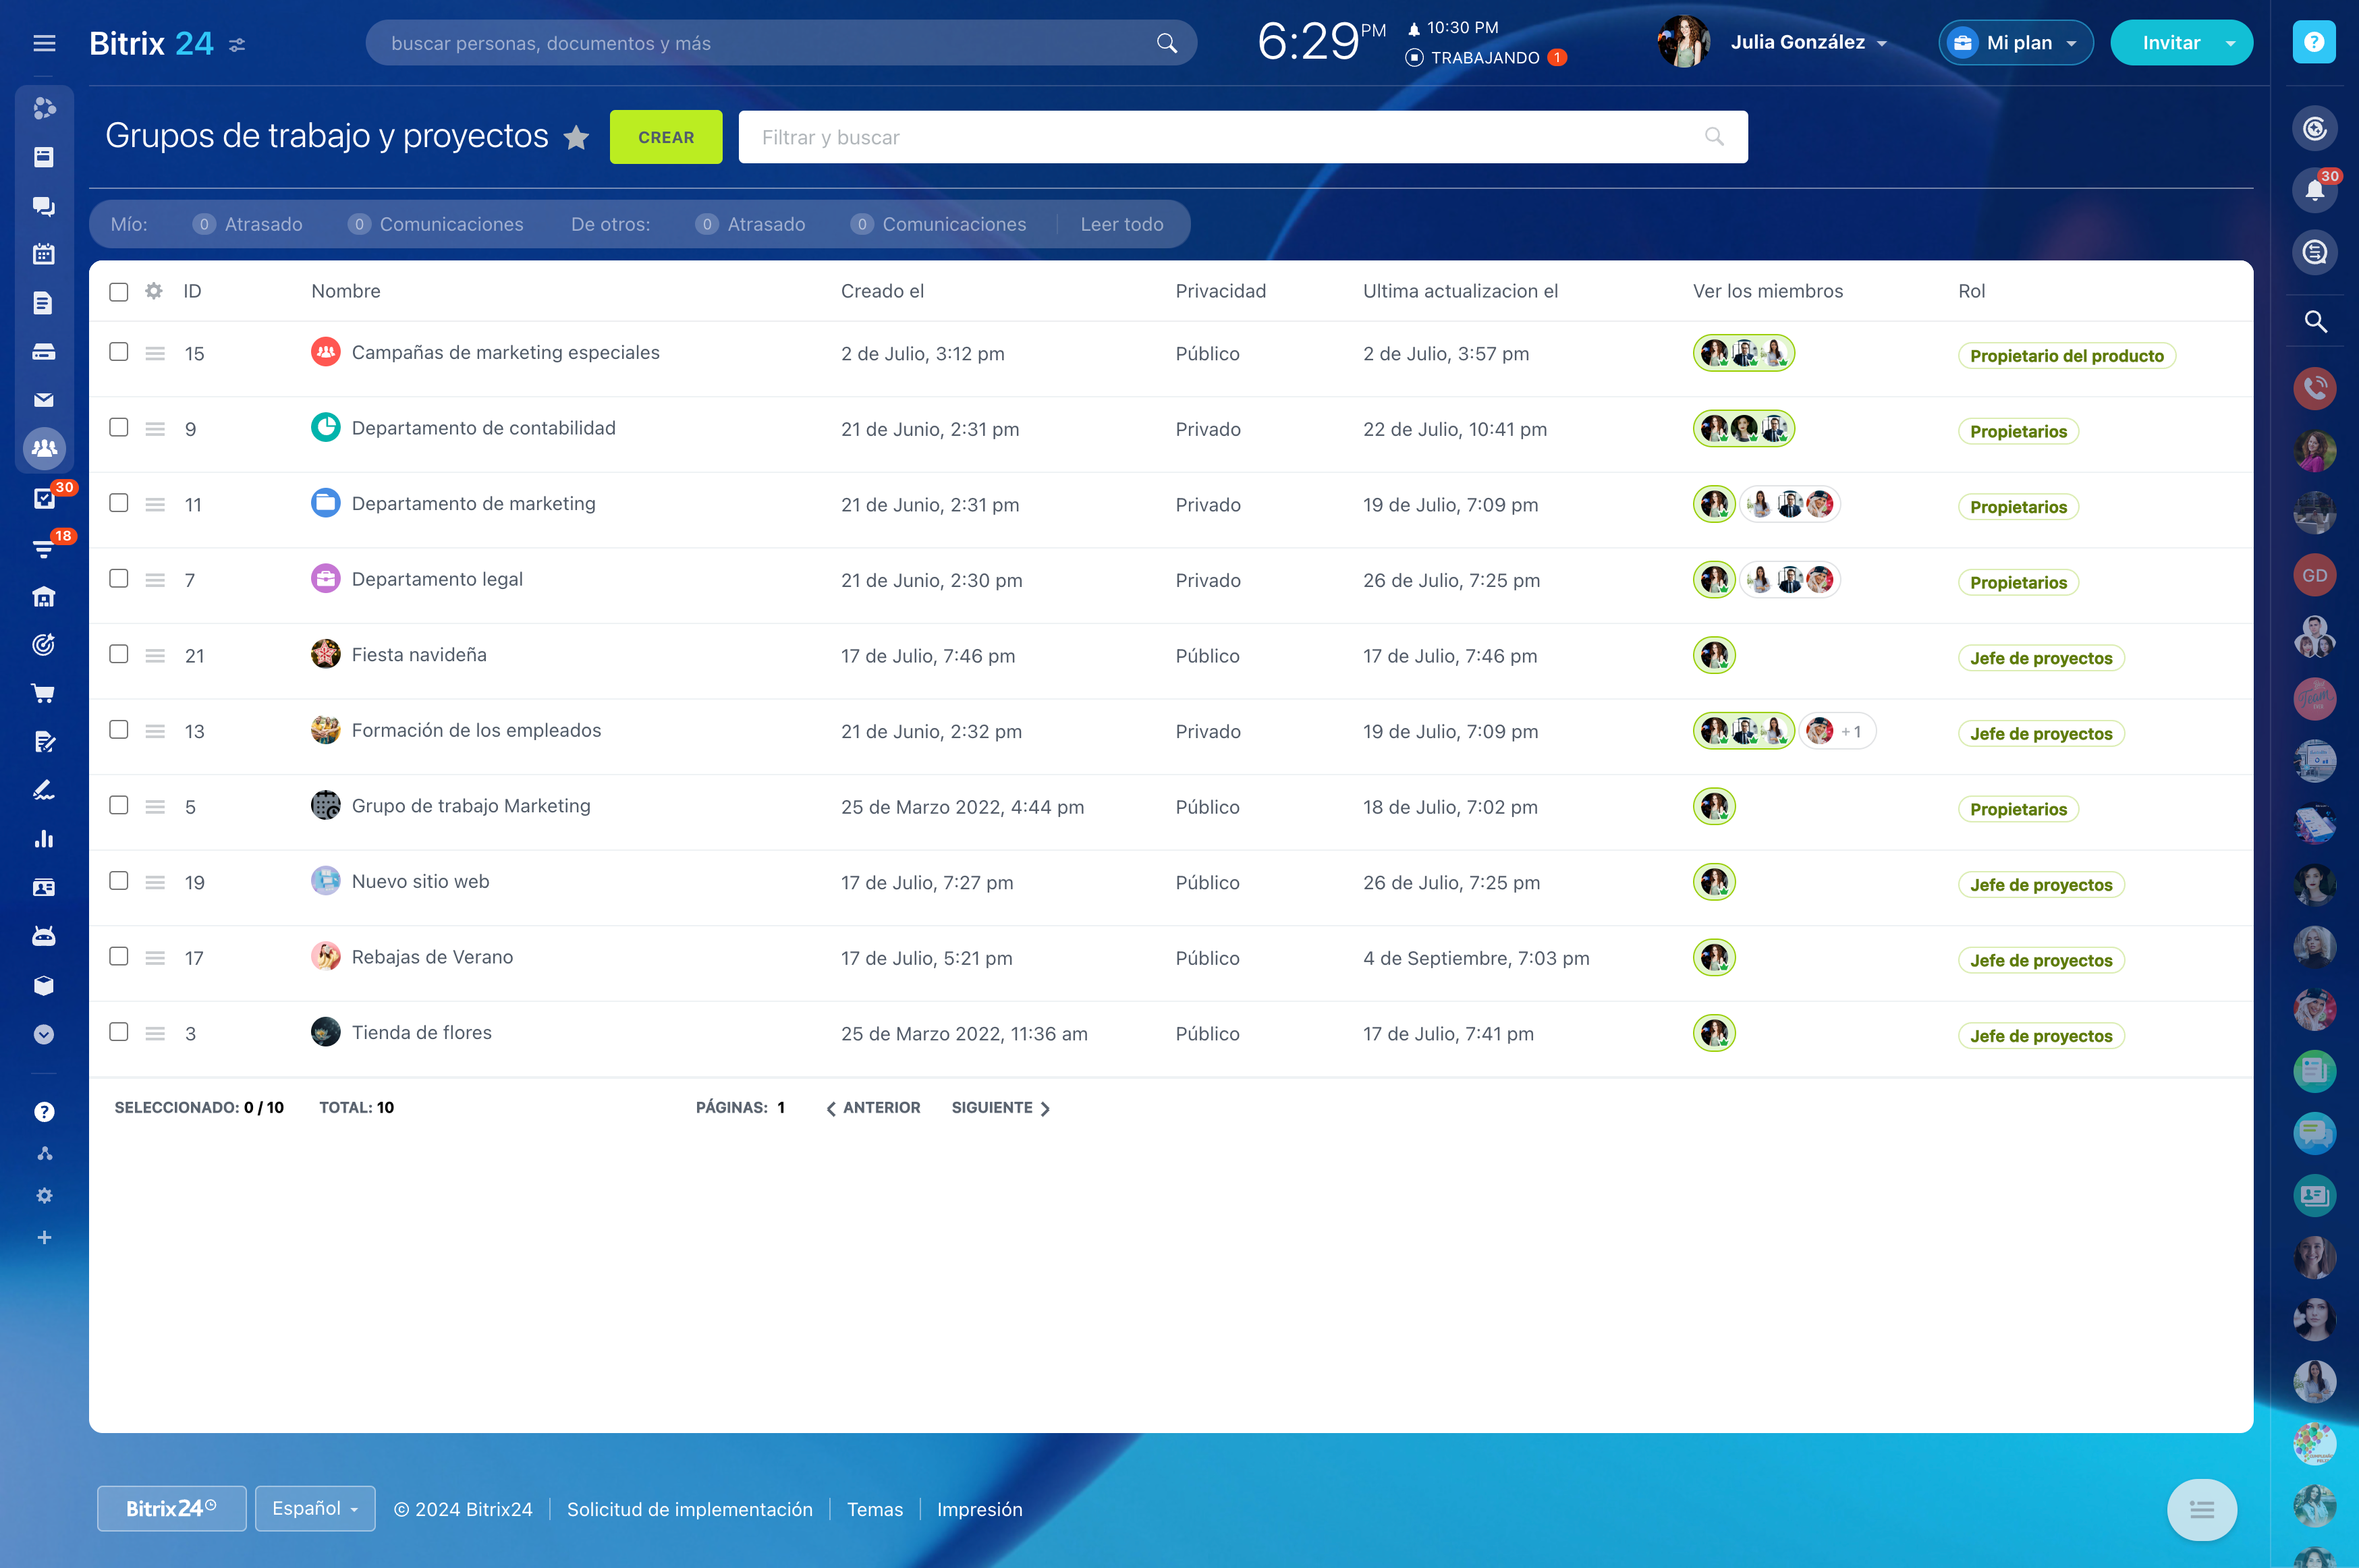Open the Español language dropdown
This screenshot has height=1568, width=2359.
pos(315,1508)
